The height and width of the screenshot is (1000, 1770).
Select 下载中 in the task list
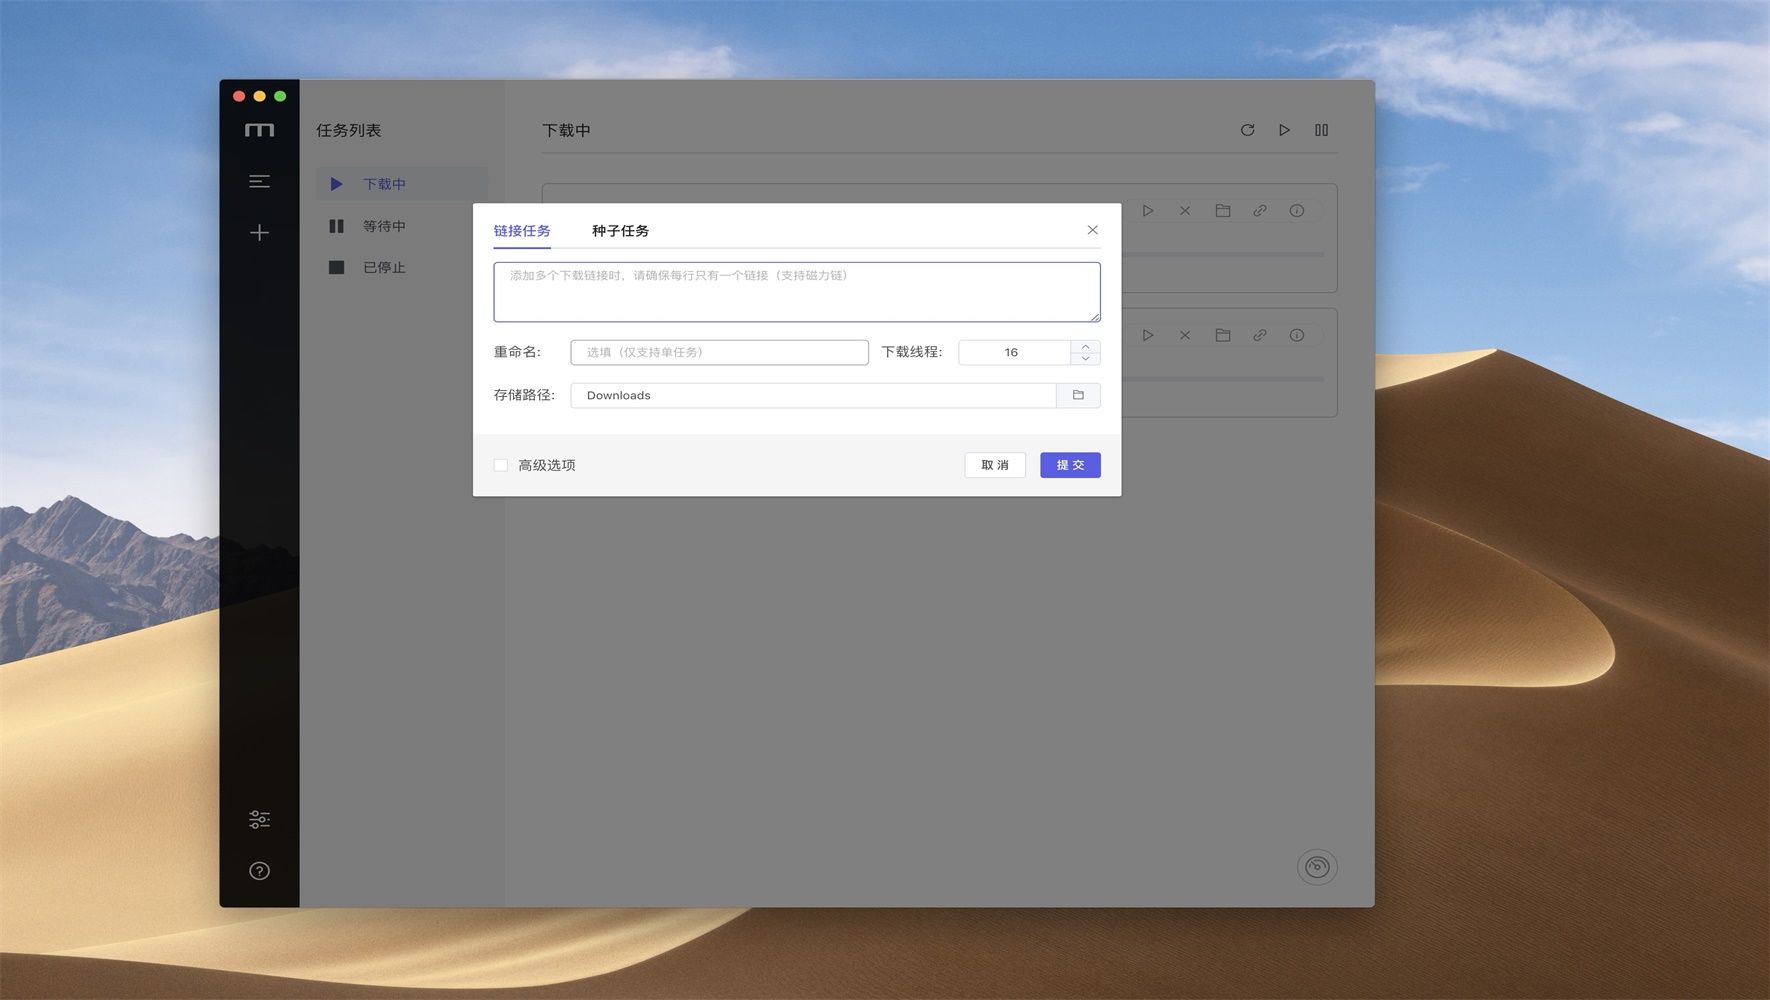click(402, 184)
